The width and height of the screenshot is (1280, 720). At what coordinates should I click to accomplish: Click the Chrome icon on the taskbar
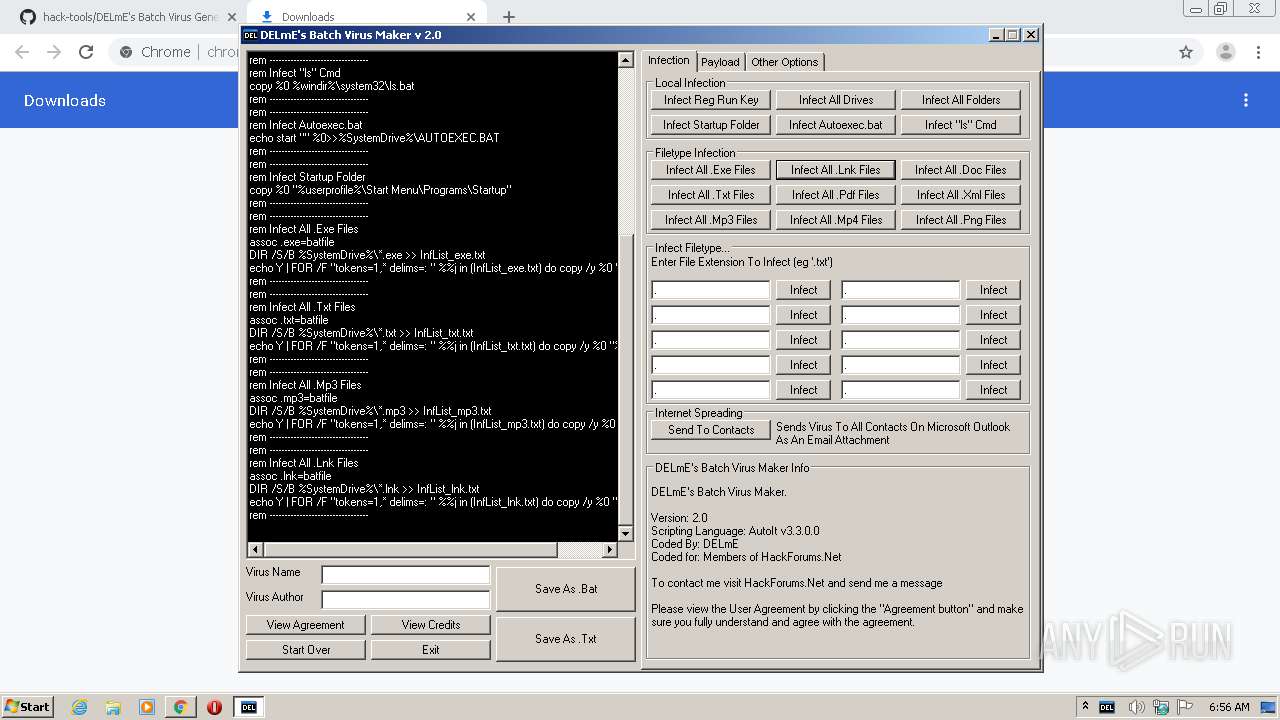[181, 707]
